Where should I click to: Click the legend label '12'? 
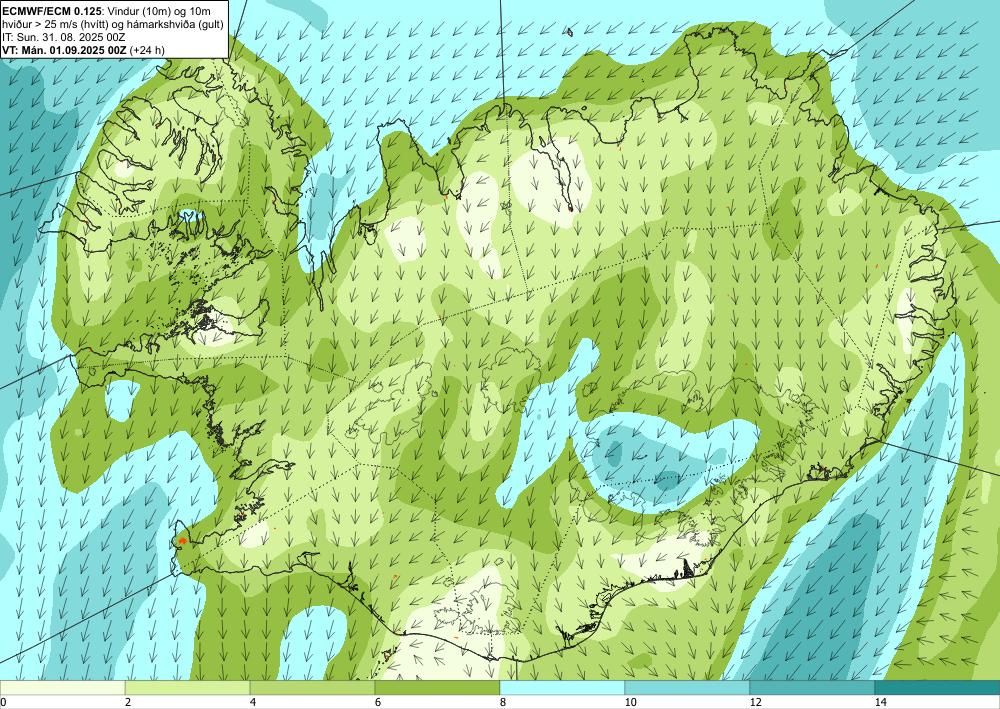pos(755,702)
